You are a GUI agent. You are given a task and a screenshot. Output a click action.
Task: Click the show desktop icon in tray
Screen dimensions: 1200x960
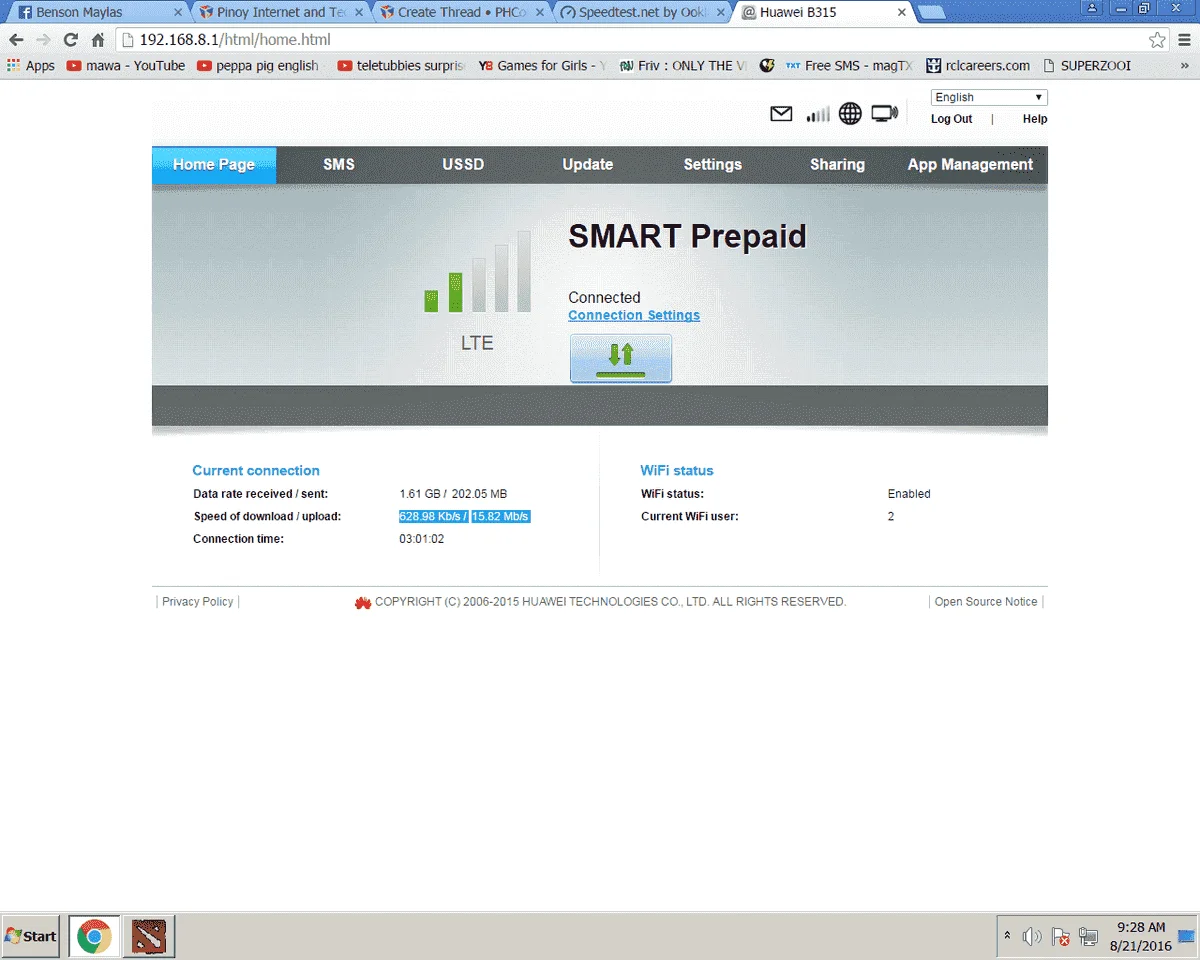pos(1187,937)
